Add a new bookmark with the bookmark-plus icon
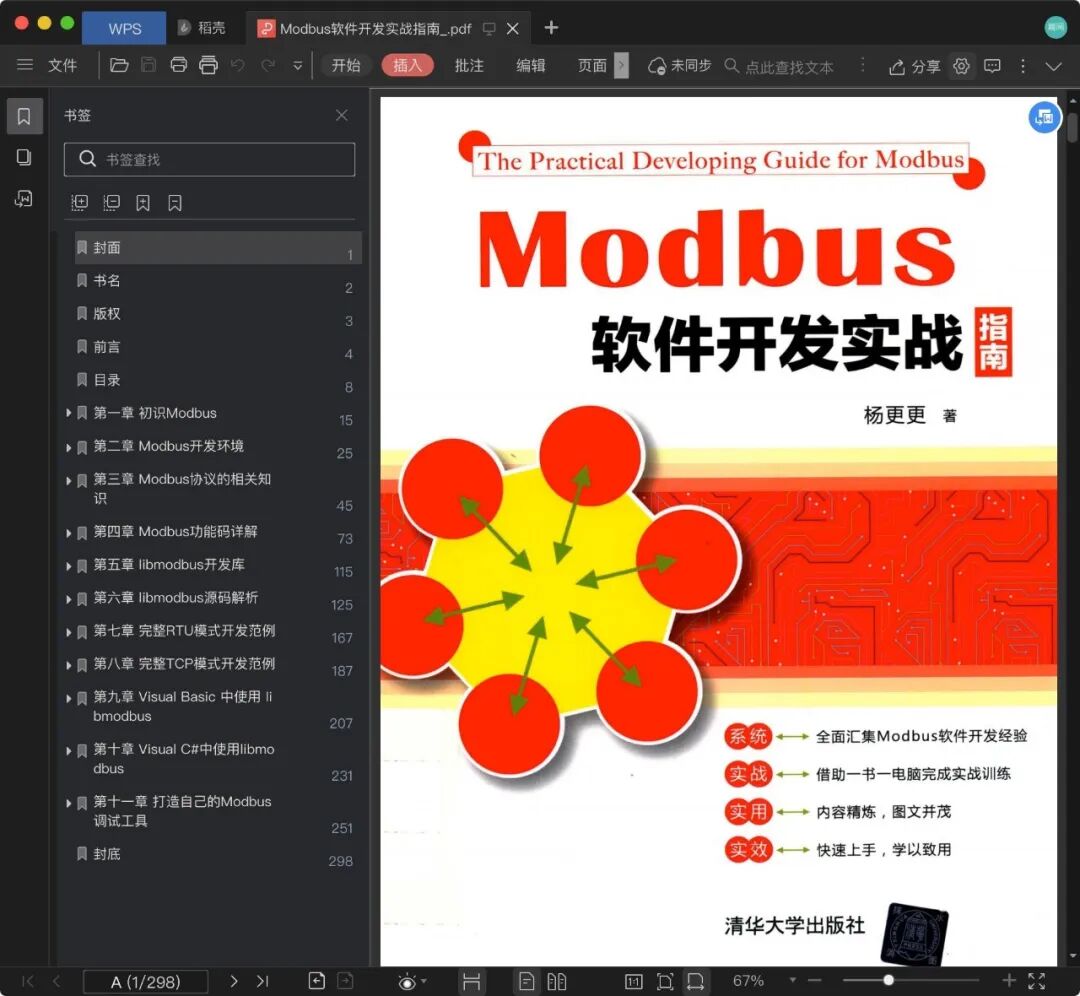This screenshot has height=996, width=1080. (x=143, y=202)
